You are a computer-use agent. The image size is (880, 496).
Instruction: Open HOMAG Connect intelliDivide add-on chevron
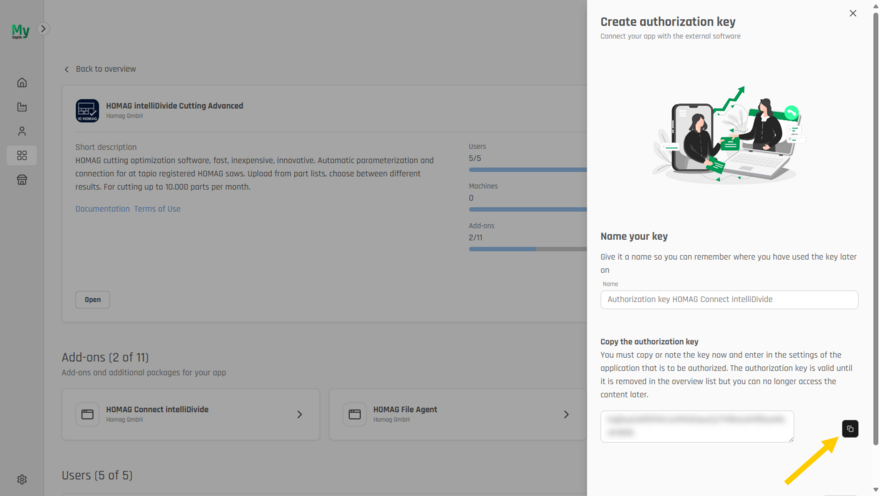pos(300,415)
